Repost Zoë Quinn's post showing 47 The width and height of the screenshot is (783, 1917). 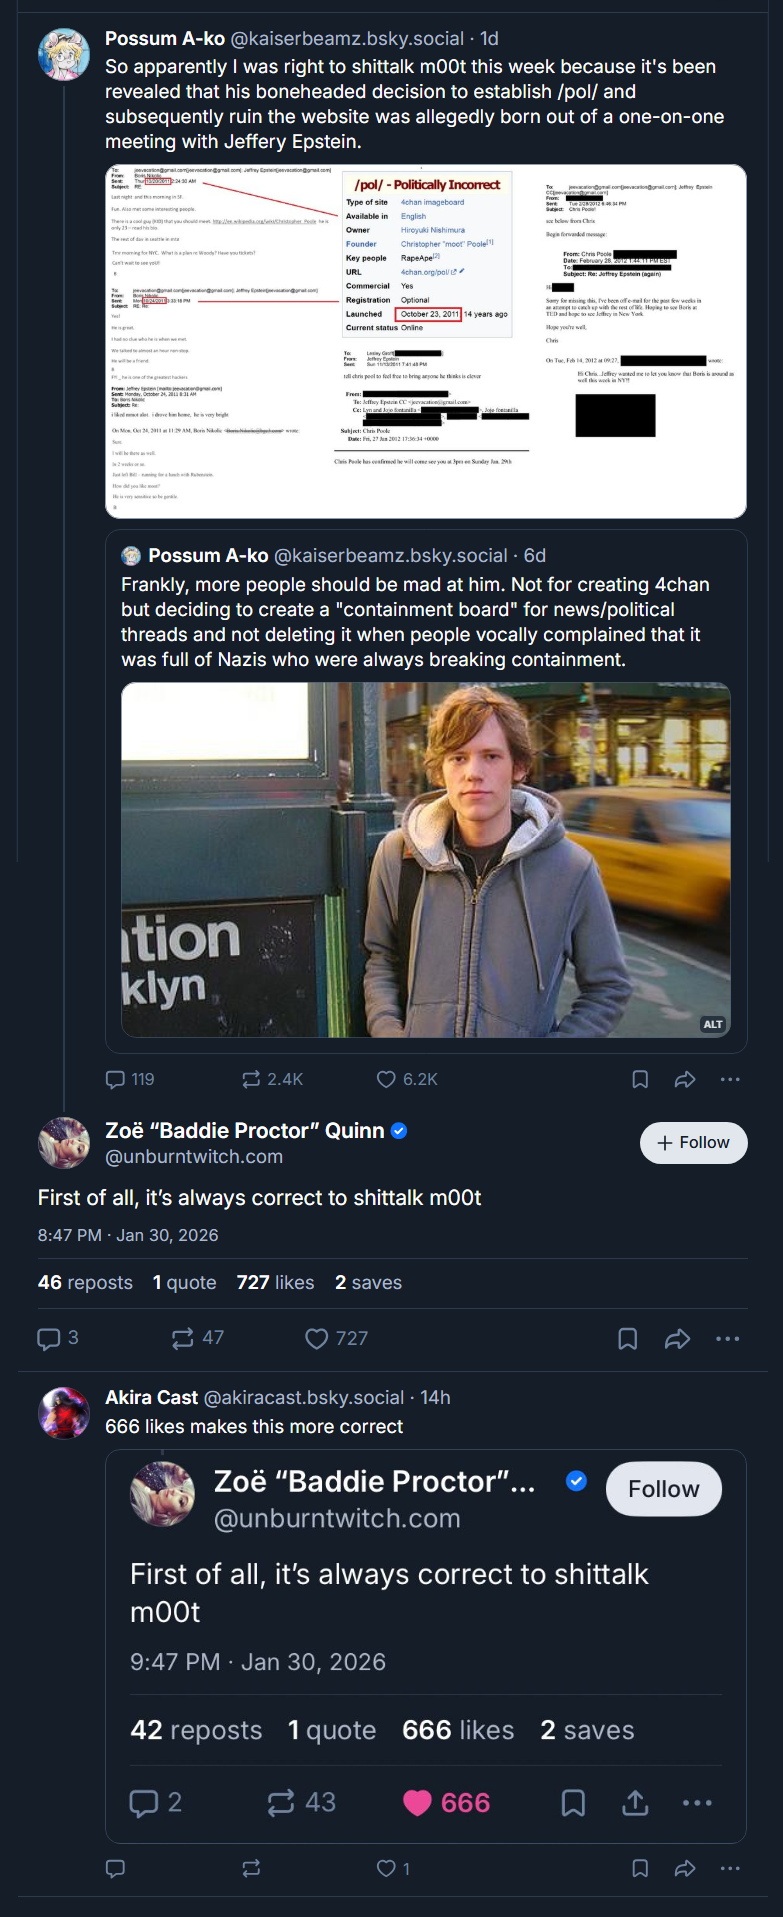[x=183, y=1338]
